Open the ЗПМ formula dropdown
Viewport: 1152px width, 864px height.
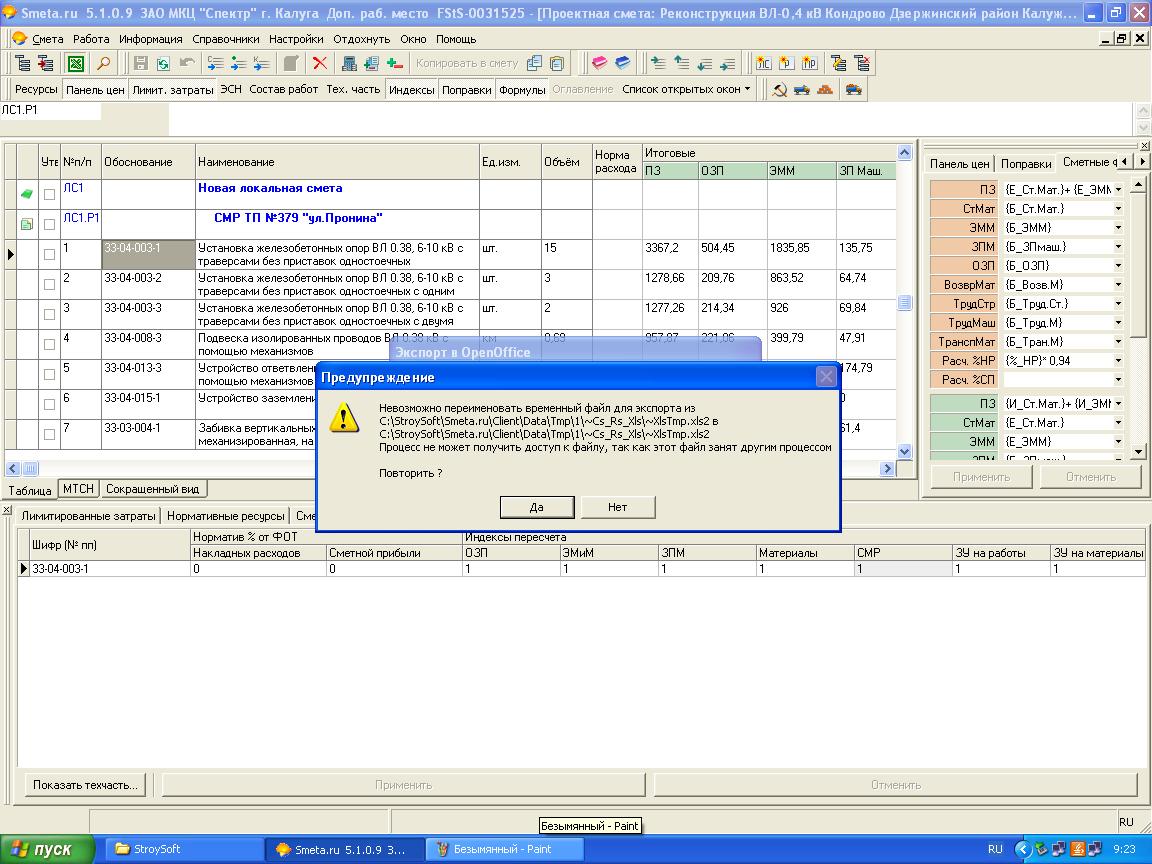pyautogui.click(x=1118, y=247)
